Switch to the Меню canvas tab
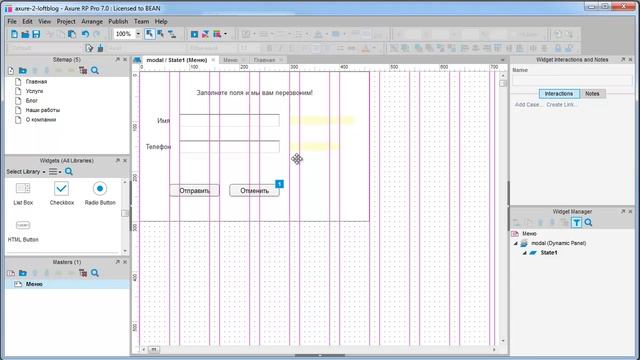Image resolution: width=640 pixels, height=360 pixels. click(x=230, y=60)
